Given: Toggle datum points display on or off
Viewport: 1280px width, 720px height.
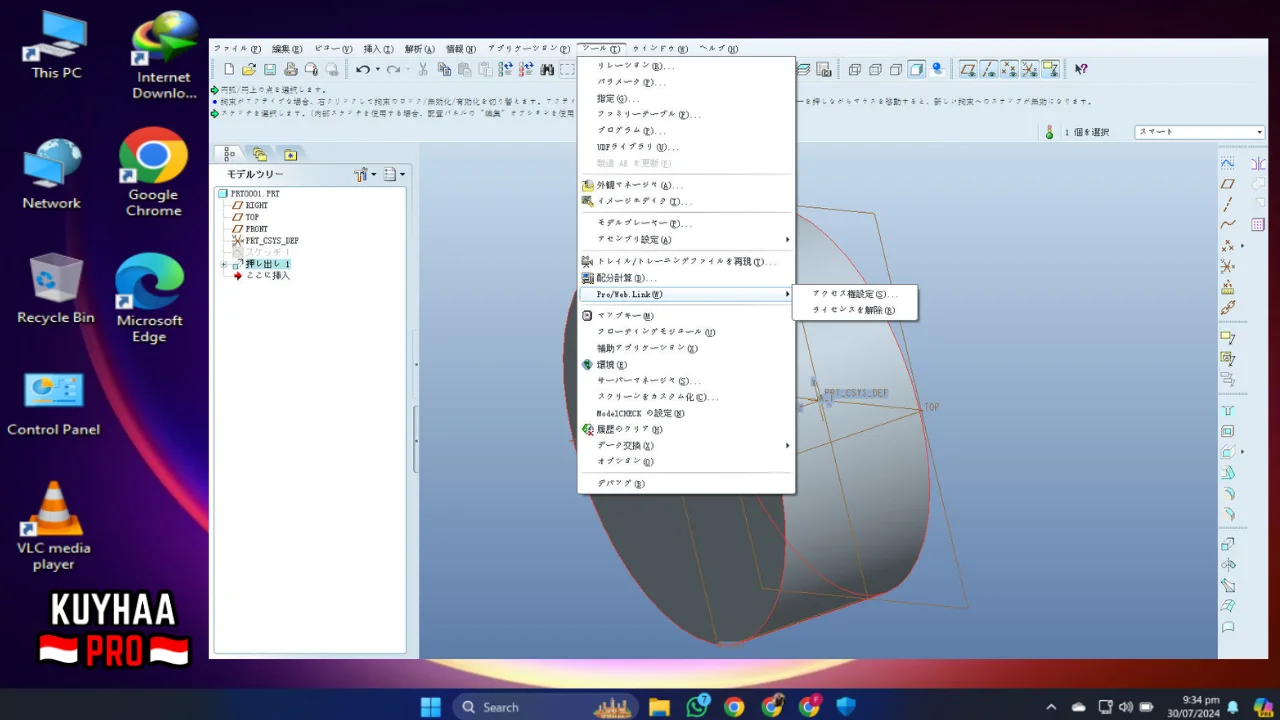Looking at the screenshot, I should (x=1009, y=69).
